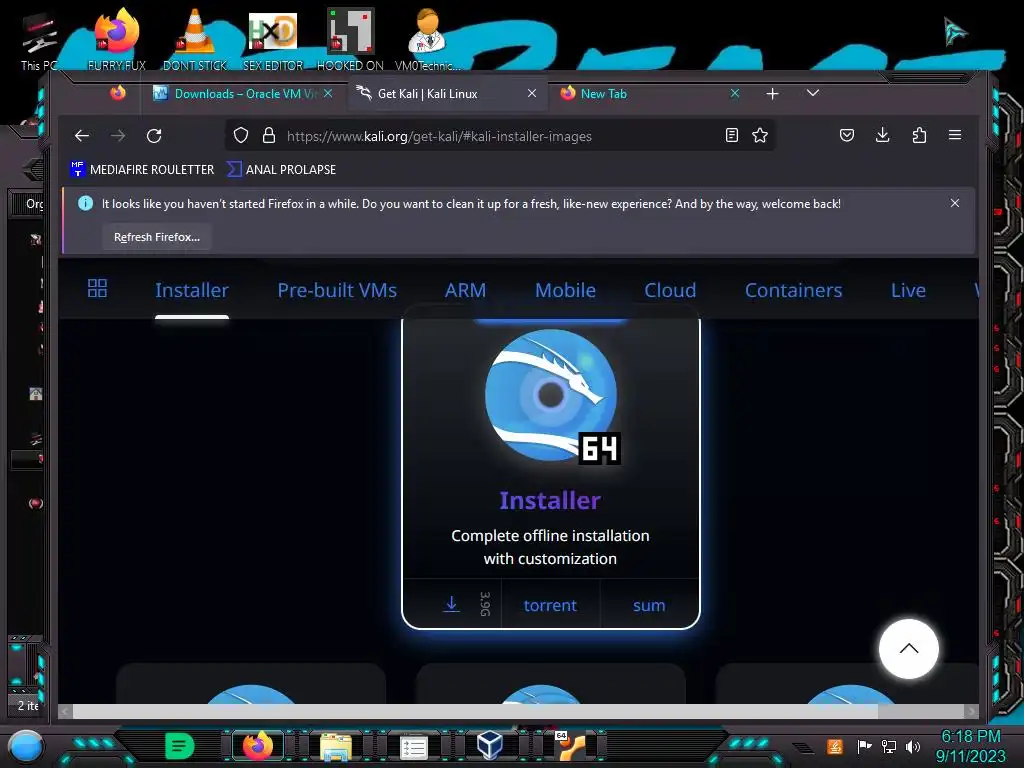Dismiss the Firefox refresh notification bar

pos(955,203)
